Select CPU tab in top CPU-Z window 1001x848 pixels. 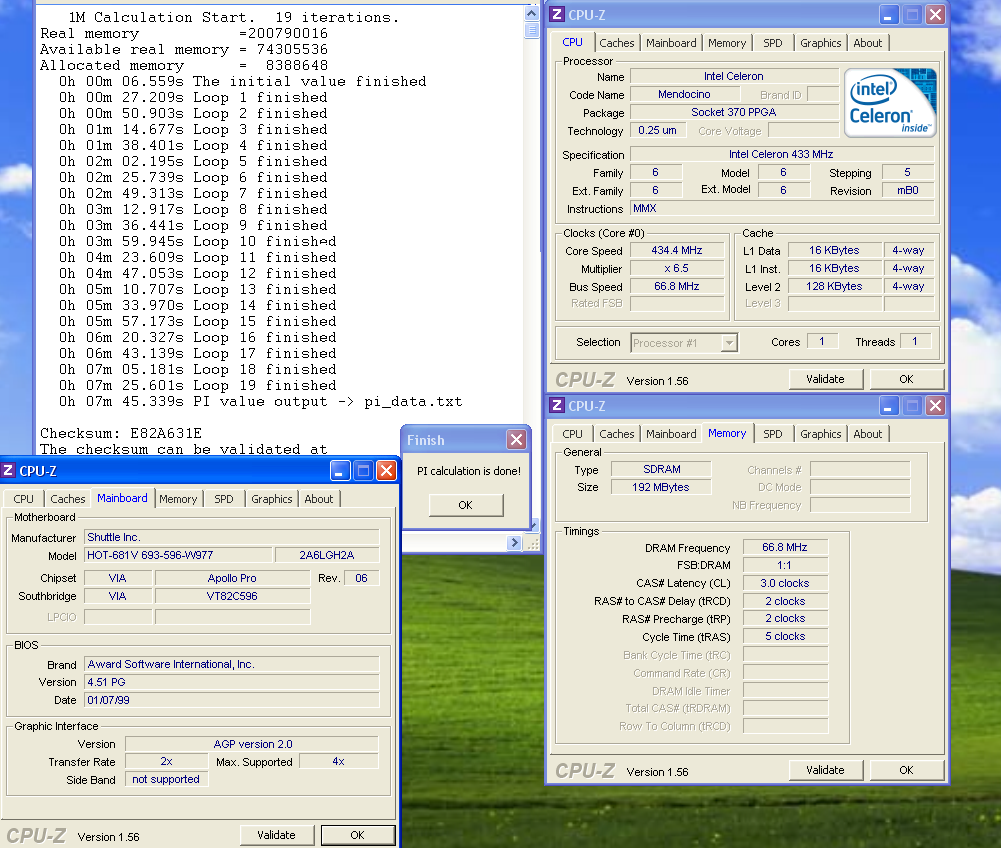click(x=572, y=42)
